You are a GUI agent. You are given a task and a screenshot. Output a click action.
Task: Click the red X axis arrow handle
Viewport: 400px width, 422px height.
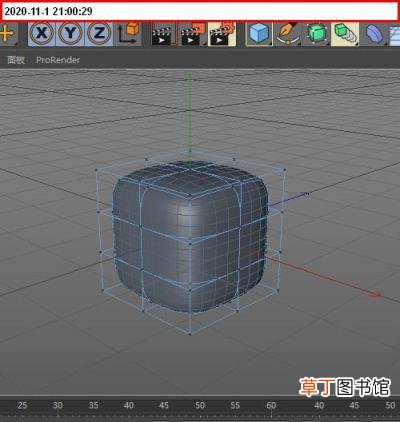377,294
